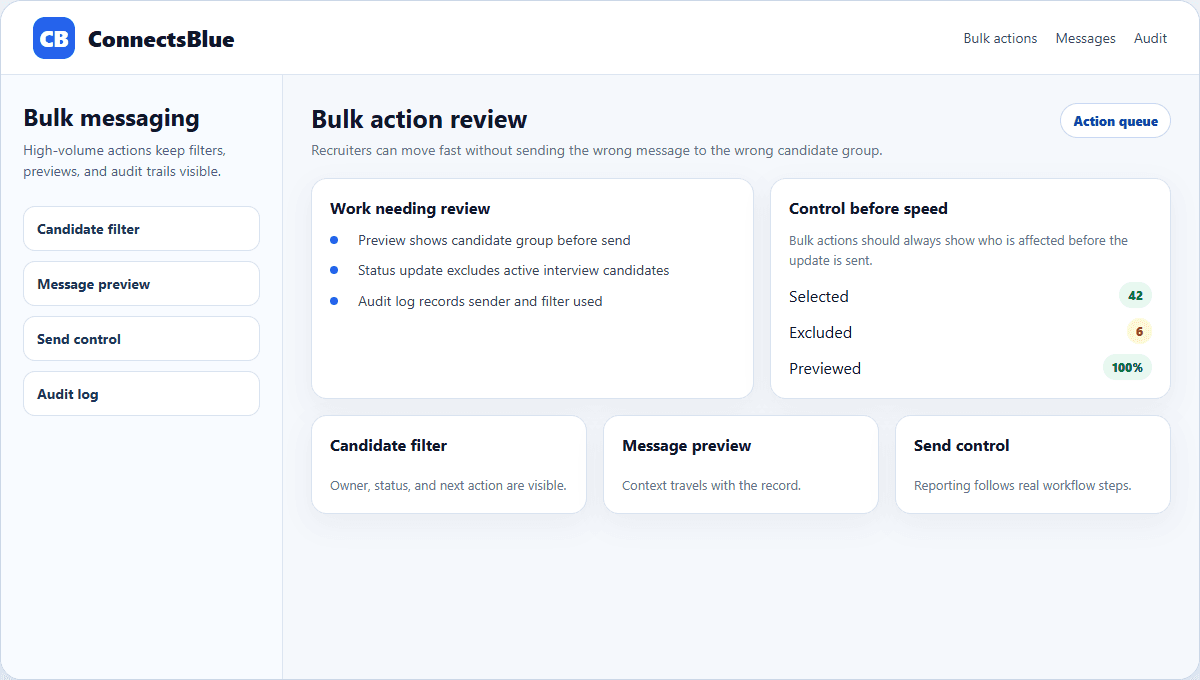Click 'Context travels with the record.'

(711, 486)
